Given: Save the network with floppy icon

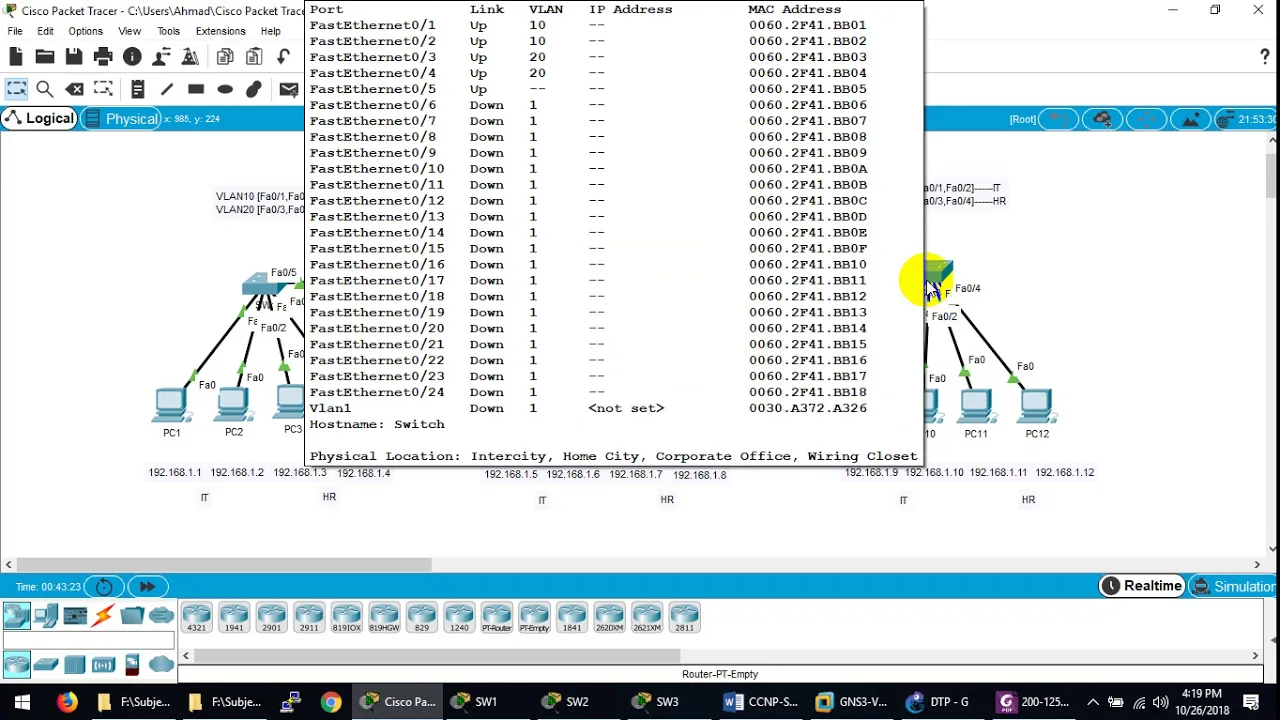Looking at the screenshot, I should tap(74, 57).
